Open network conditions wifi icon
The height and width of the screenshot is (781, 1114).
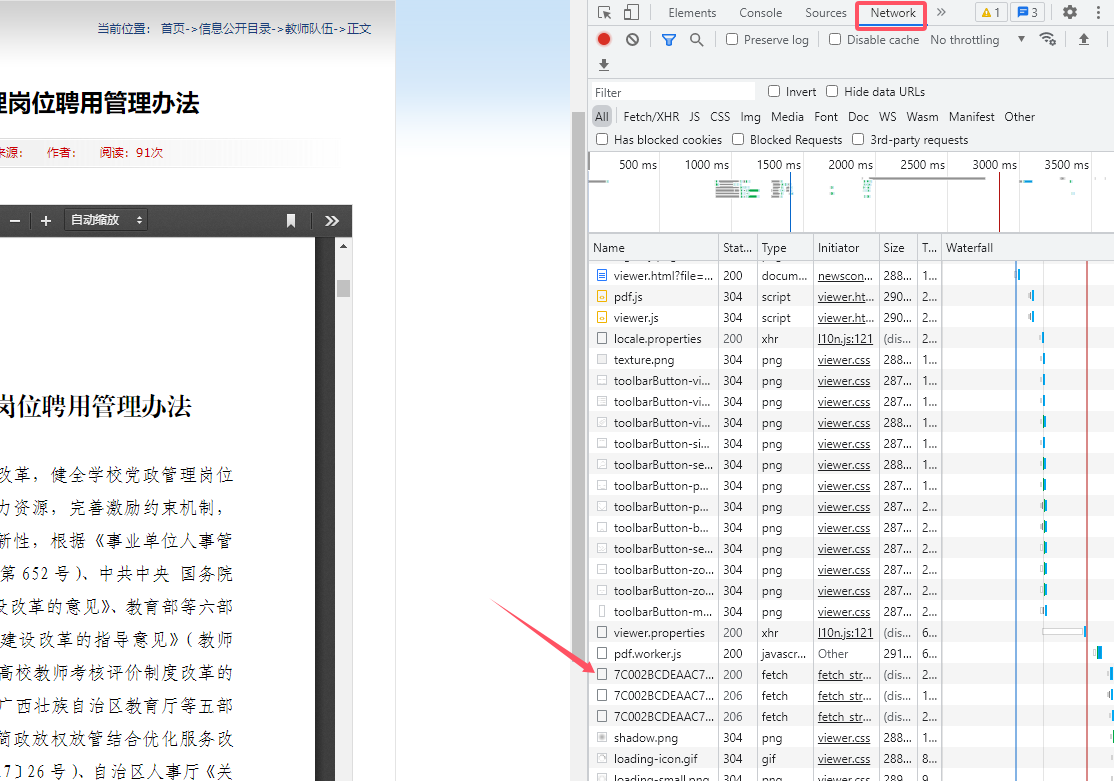[x=1047, y=40]
